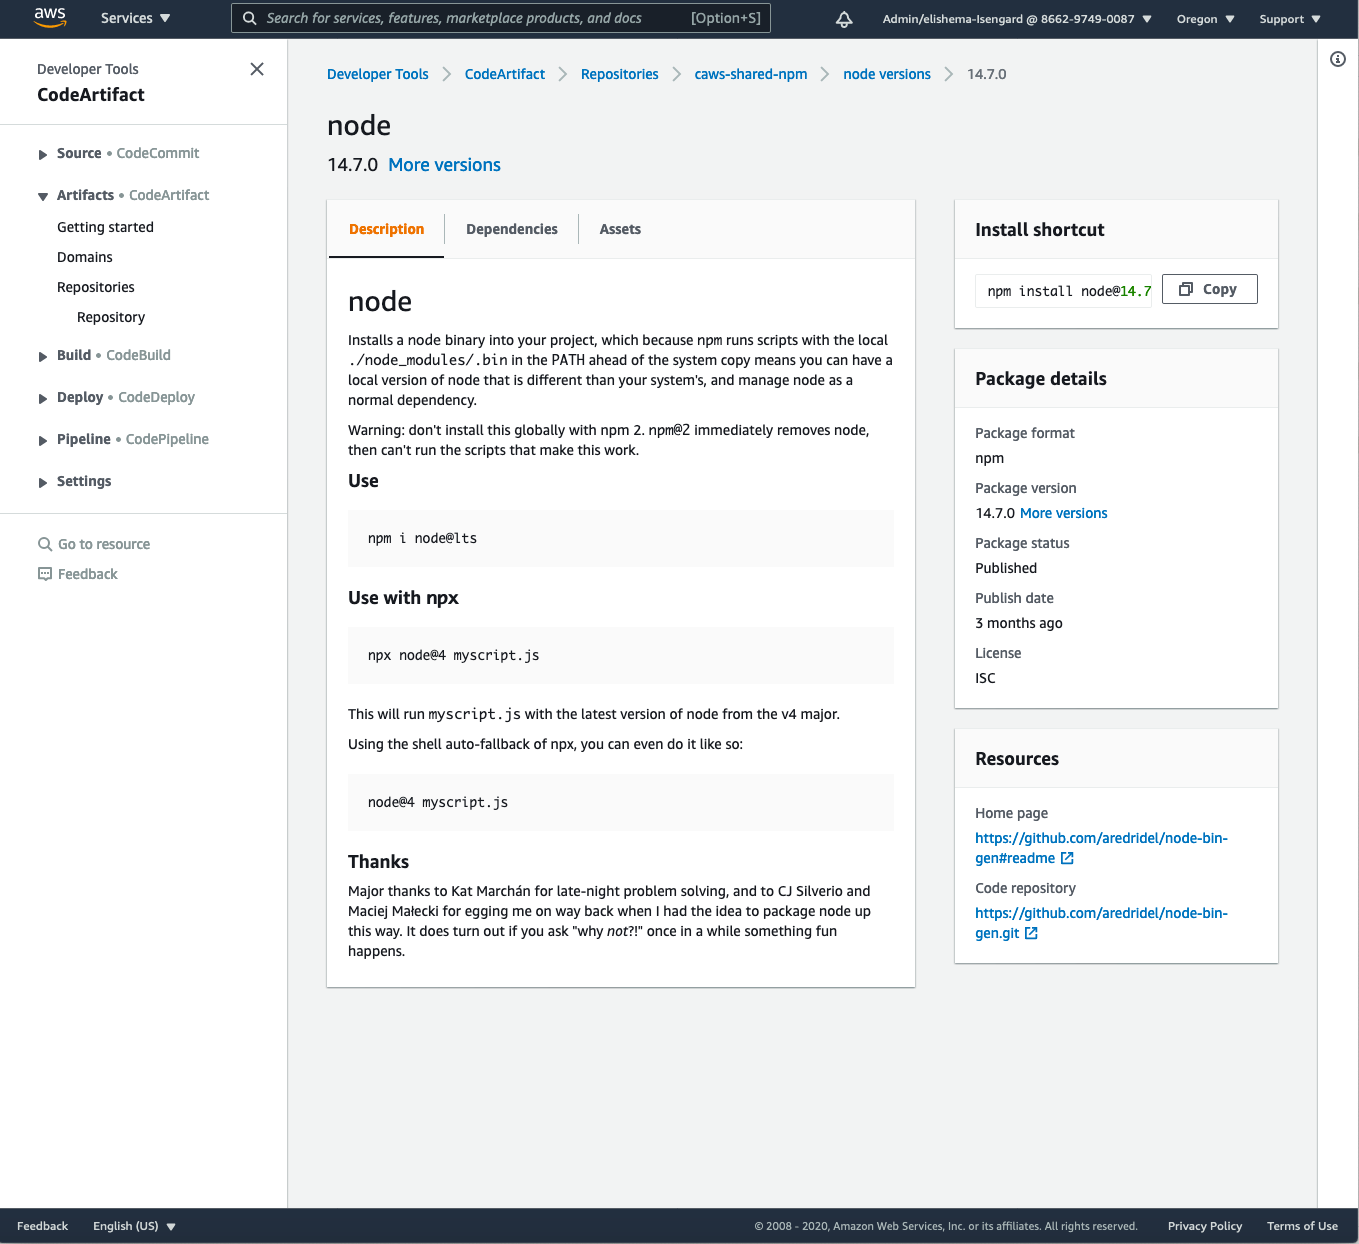1359x1244 pixels.
Task: Click the Feedback chat icon in sidebar
Action: (x=45, y=574)
